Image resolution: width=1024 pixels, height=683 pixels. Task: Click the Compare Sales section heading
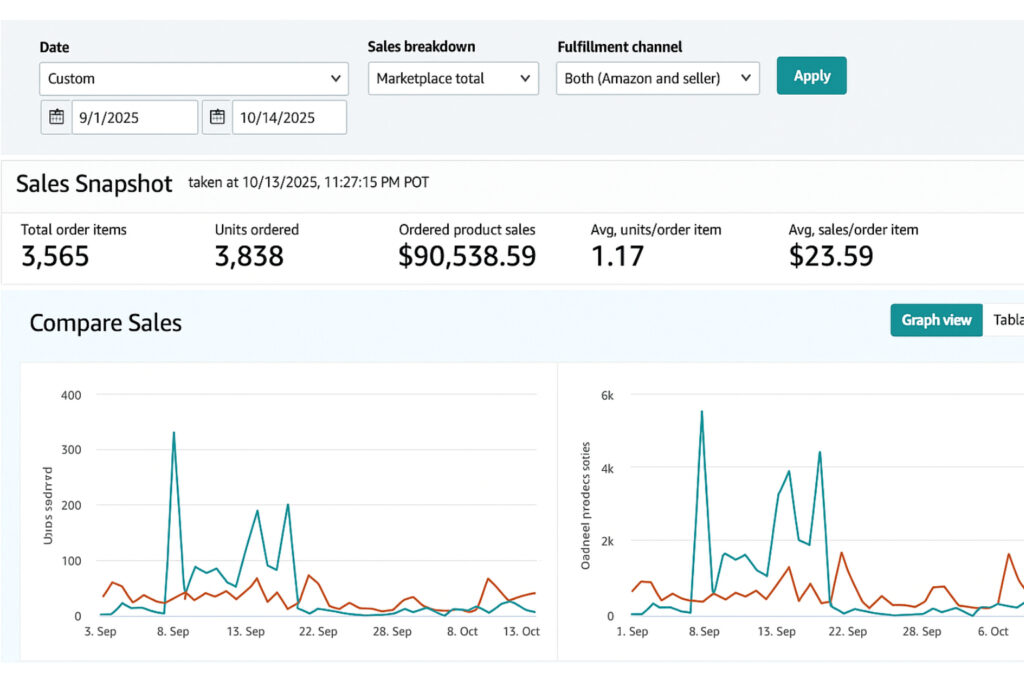[x=106, y=323]
